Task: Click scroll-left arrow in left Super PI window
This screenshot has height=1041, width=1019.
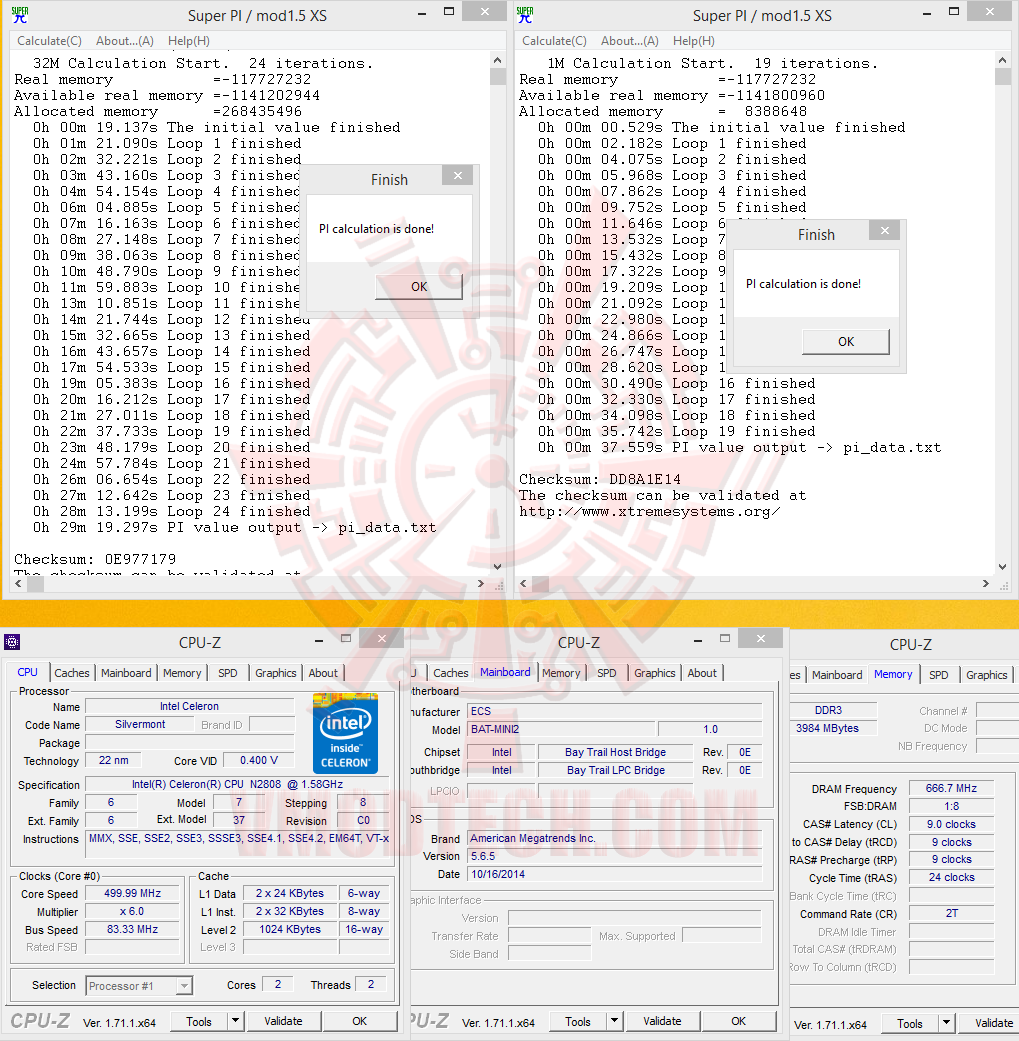Action: 18,584
